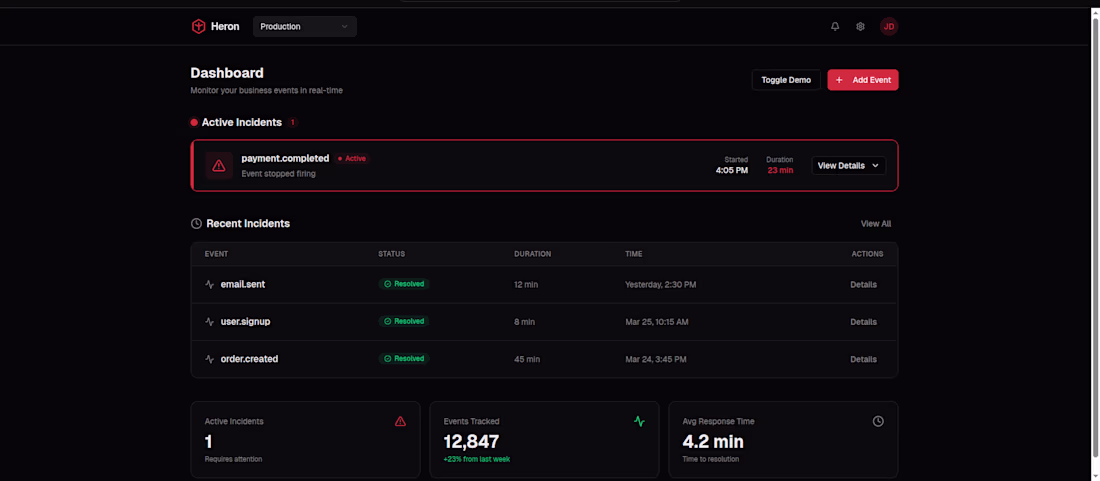Click 'Requires attention' card subtitle
Image resolution: width=1100 pixels, height=481 pixels.
point(234,459)
